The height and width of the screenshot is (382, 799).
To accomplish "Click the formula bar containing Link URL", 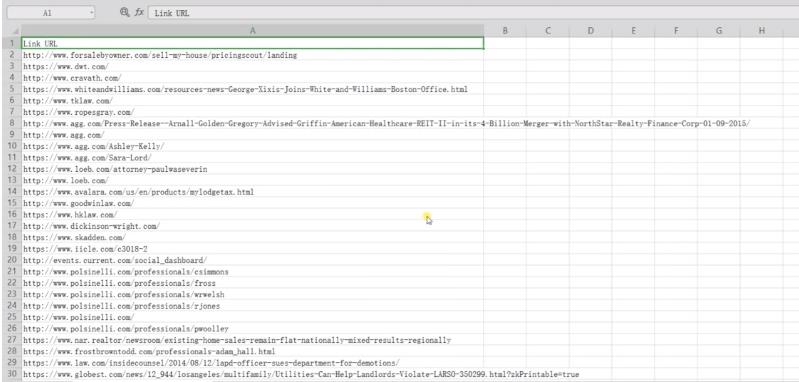I will click(x=474, y=13).
